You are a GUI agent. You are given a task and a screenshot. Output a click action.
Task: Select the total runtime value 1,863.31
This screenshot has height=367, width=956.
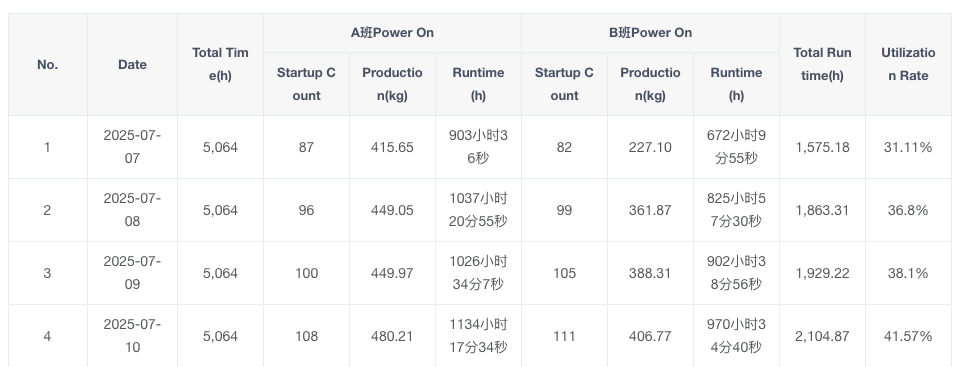(x=822, y=210)
